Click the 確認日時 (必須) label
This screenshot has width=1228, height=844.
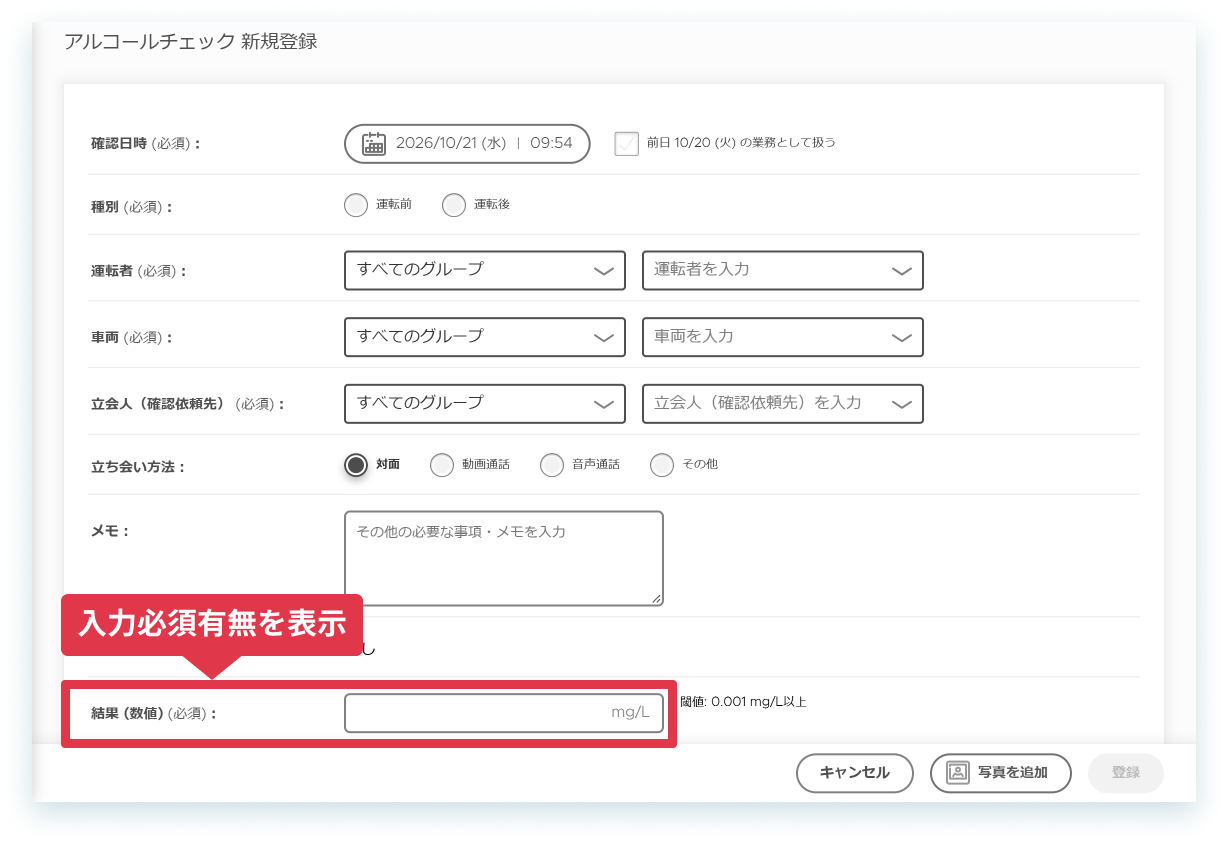145,144
